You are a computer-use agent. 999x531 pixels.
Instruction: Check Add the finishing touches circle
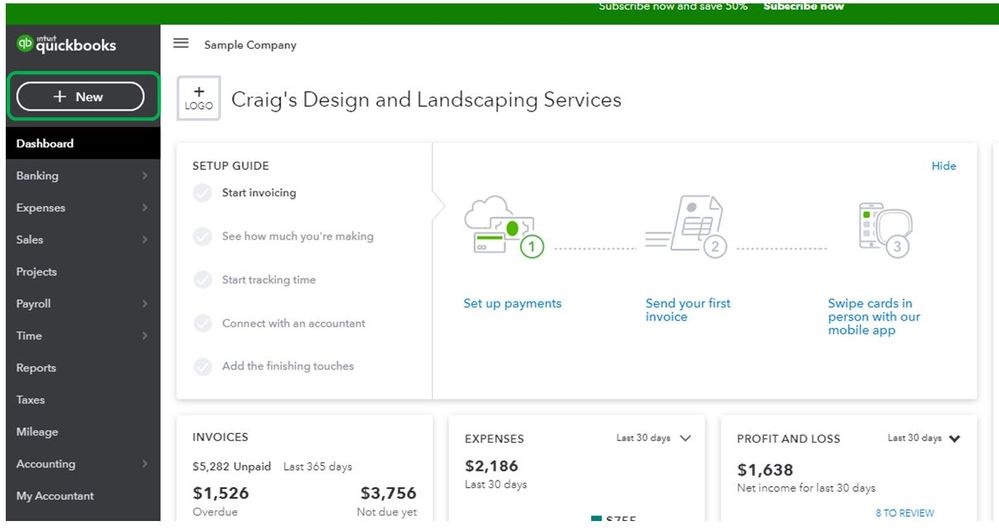203,367
